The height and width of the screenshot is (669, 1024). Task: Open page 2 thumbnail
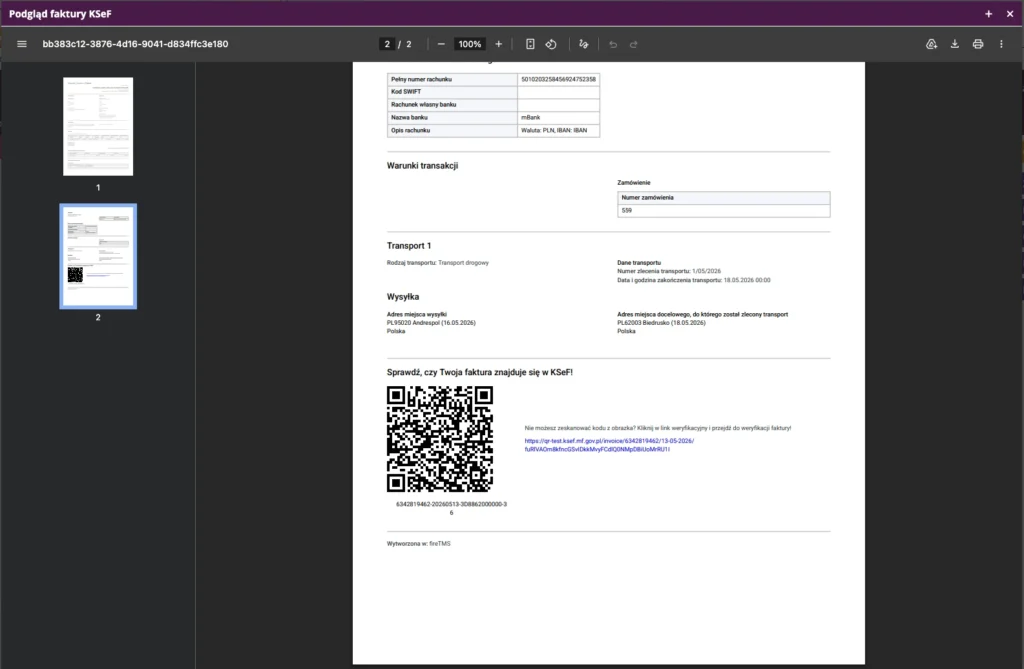pos(98,256)
